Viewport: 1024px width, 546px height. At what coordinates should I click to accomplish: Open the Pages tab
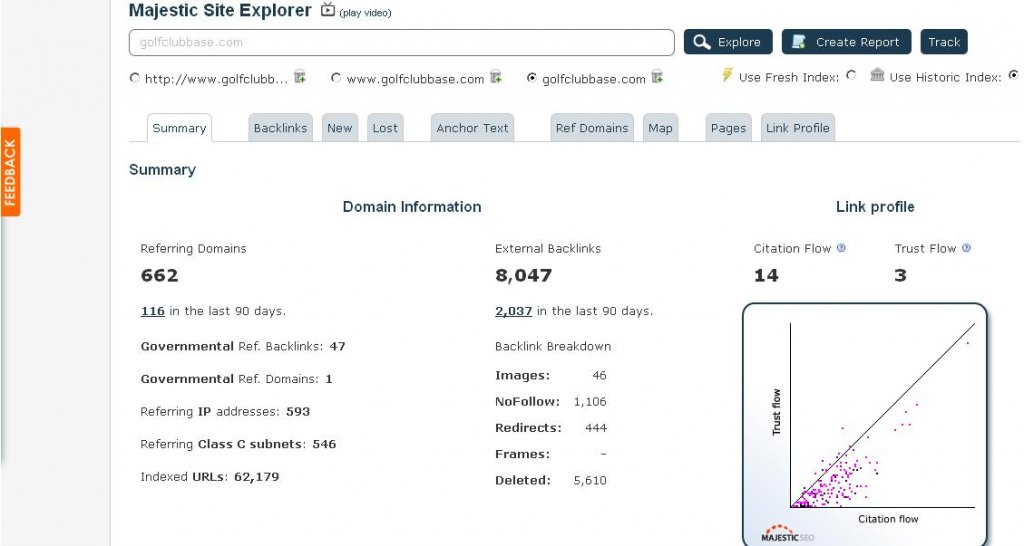coord(728,128)
